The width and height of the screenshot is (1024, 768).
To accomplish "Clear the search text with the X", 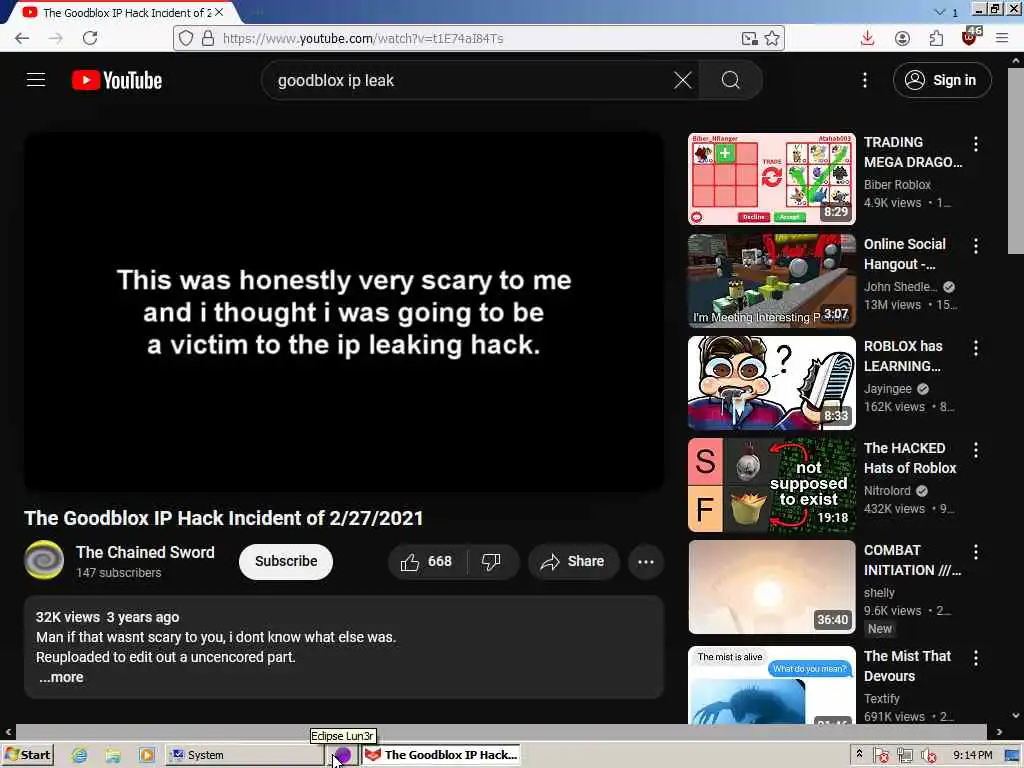I will (682, 80).
